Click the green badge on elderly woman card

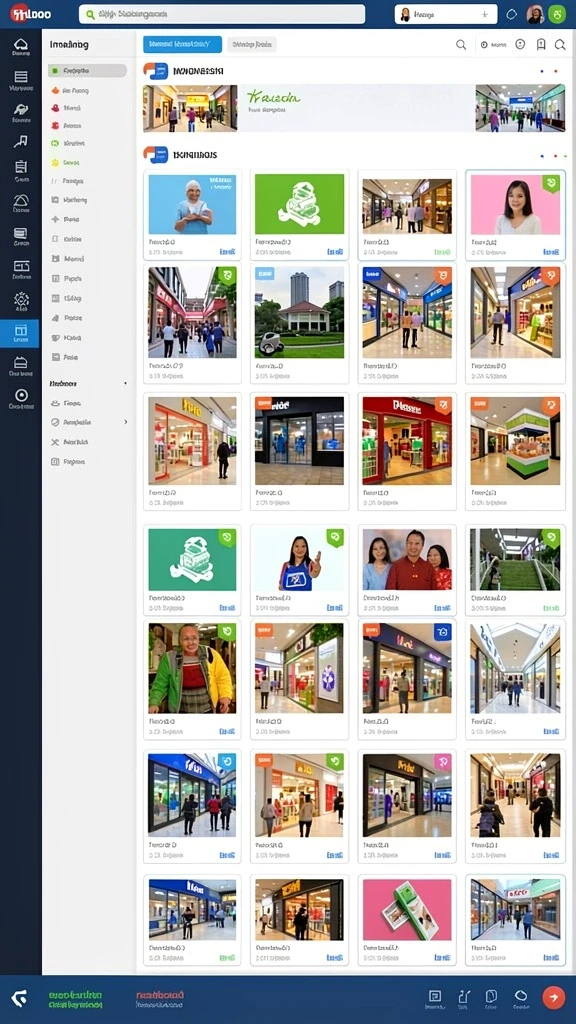[x=227, y=632]
